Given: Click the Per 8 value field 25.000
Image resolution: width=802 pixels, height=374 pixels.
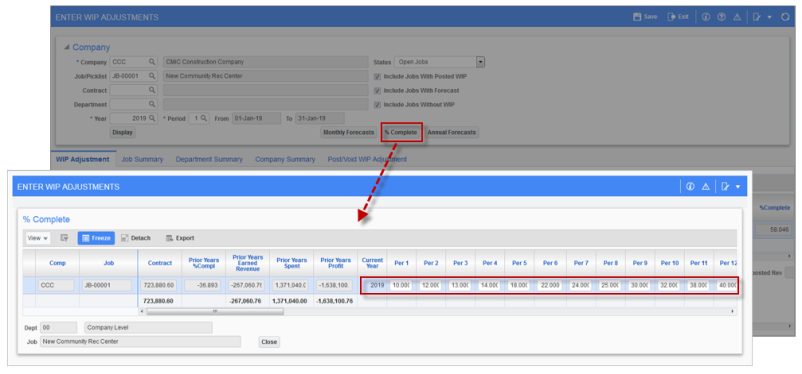Looking at the screenshot, I should point(610,285).
